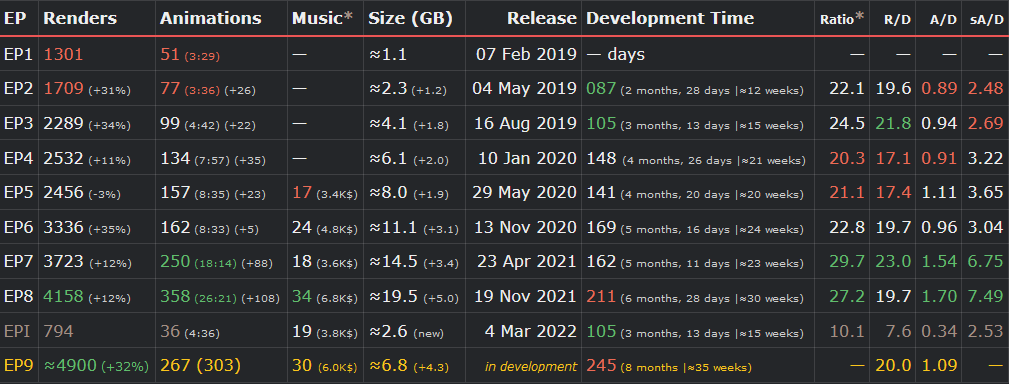
Task: Click the 1709 renders value
Action: [63, 89]
